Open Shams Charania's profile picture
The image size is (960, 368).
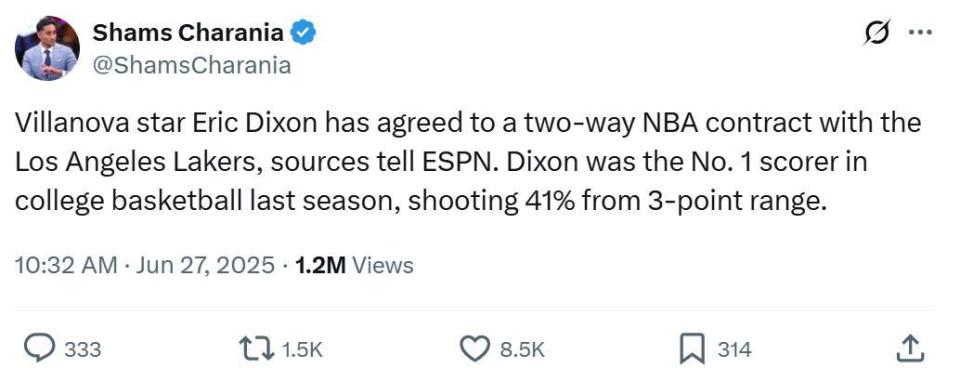coord(47,48)
